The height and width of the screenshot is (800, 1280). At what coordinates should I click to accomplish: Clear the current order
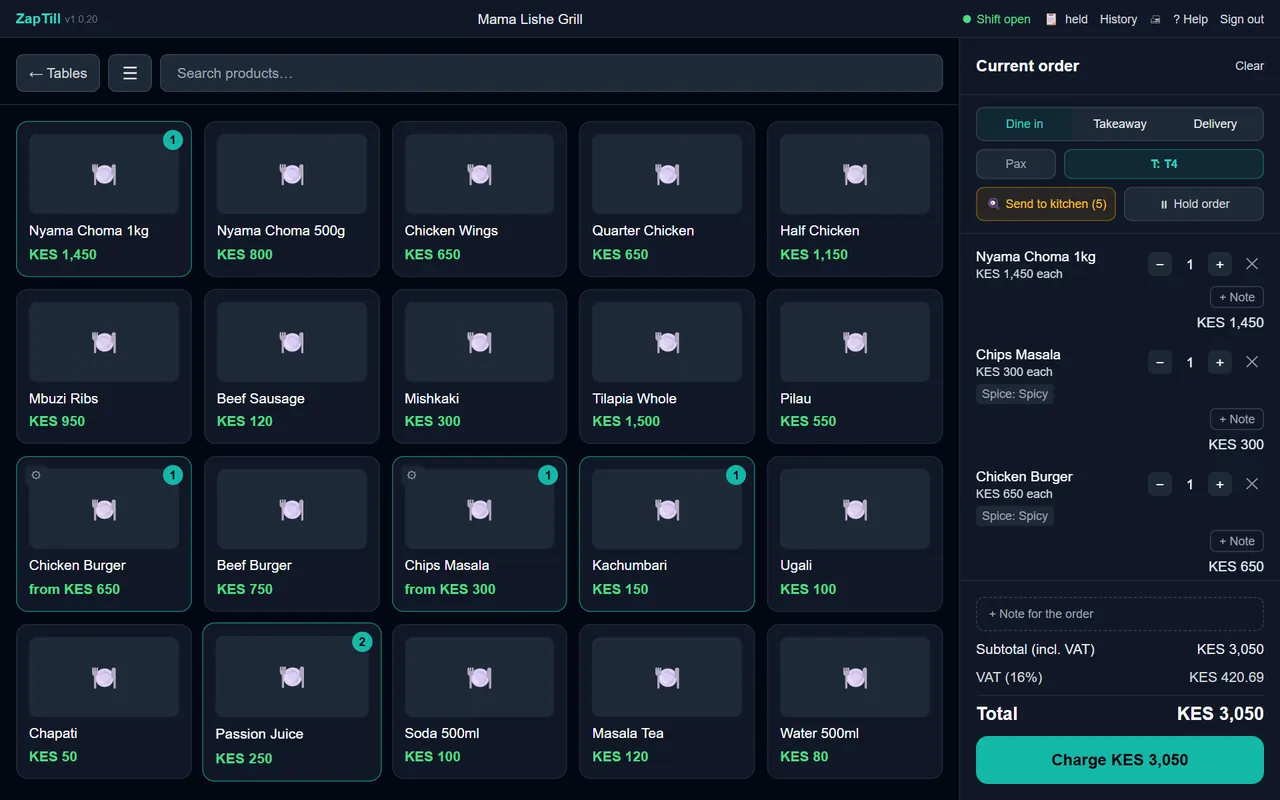[x=1249, y=66]
